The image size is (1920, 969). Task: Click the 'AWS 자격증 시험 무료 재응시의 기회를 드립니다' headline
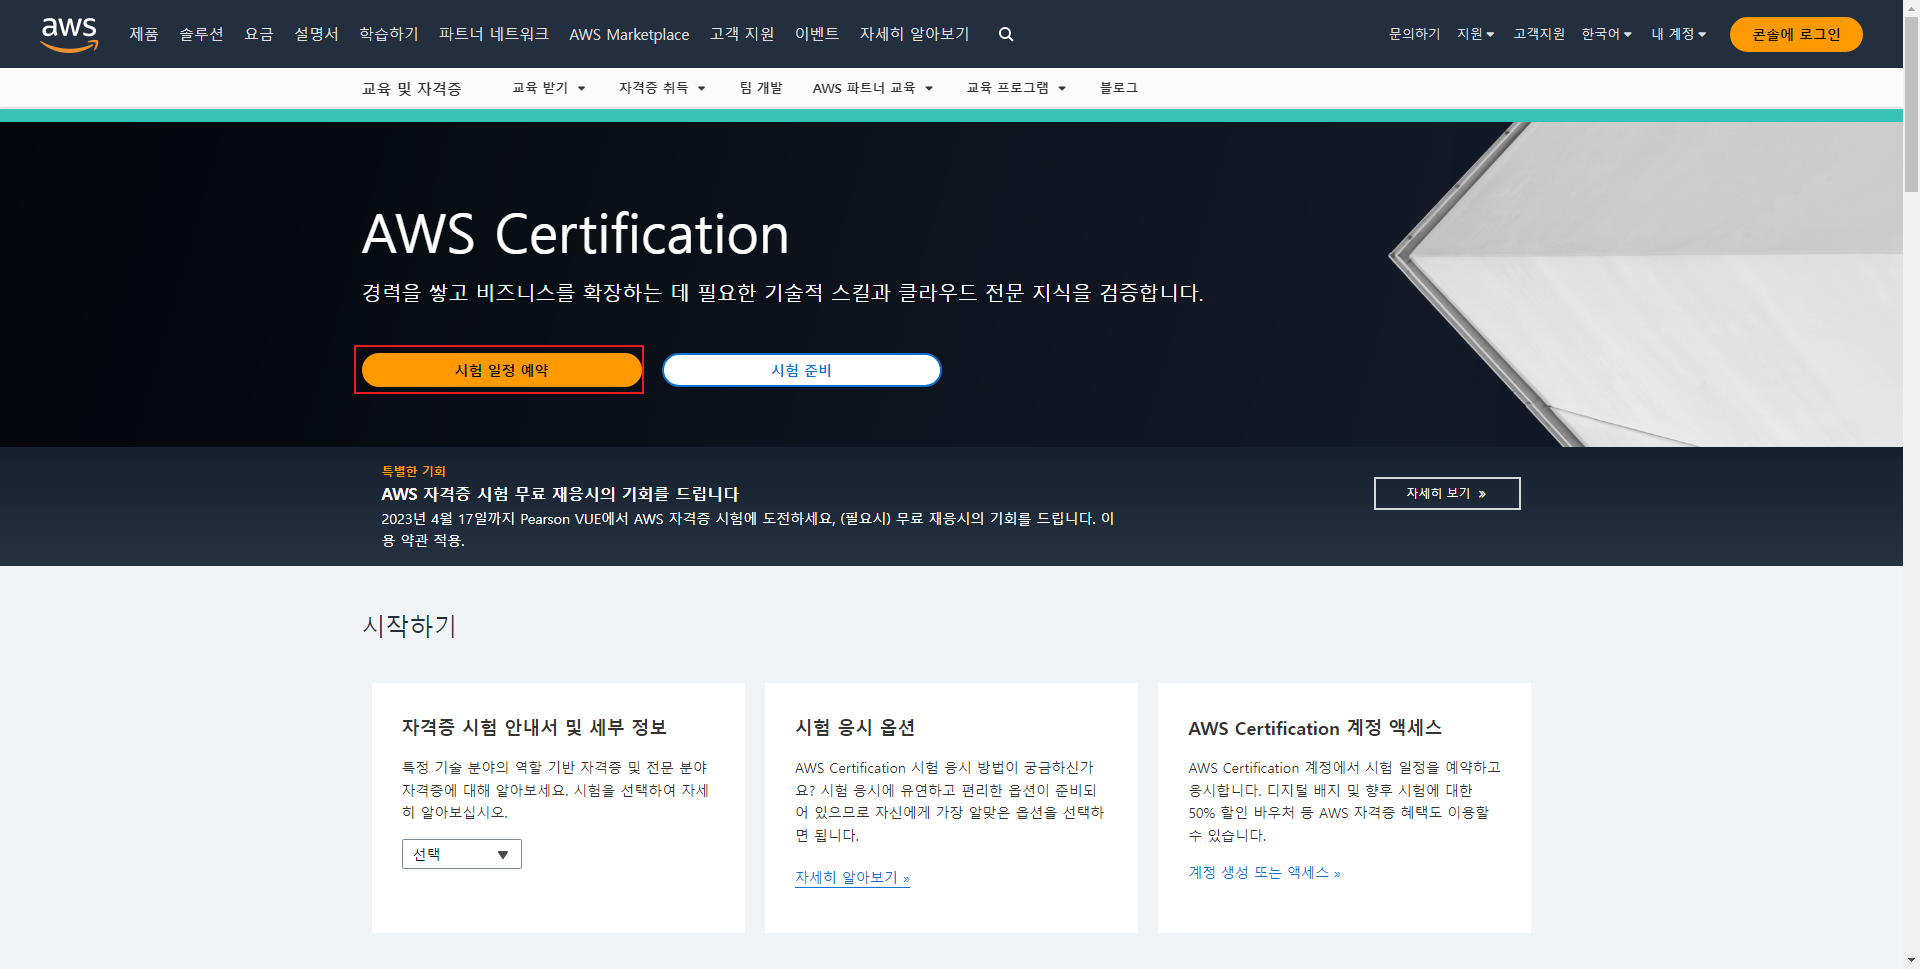click(x=560, y=494)
